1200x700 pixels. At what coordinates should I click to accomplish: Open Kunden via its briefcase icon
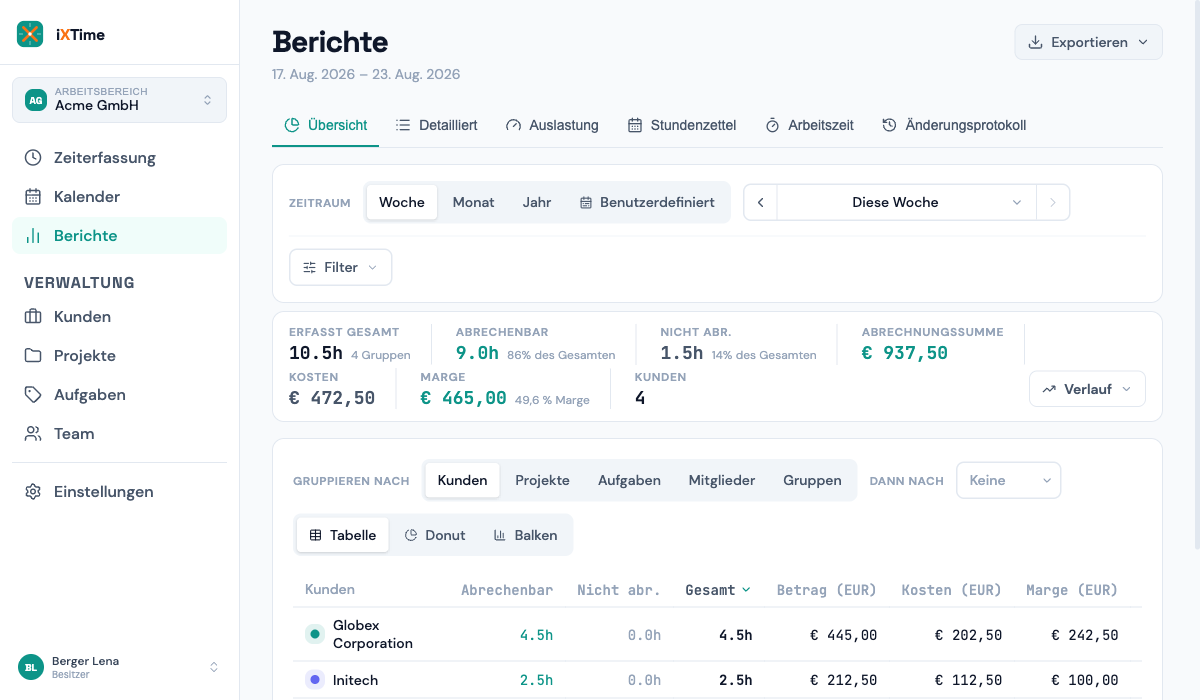(x=33, y=316)
